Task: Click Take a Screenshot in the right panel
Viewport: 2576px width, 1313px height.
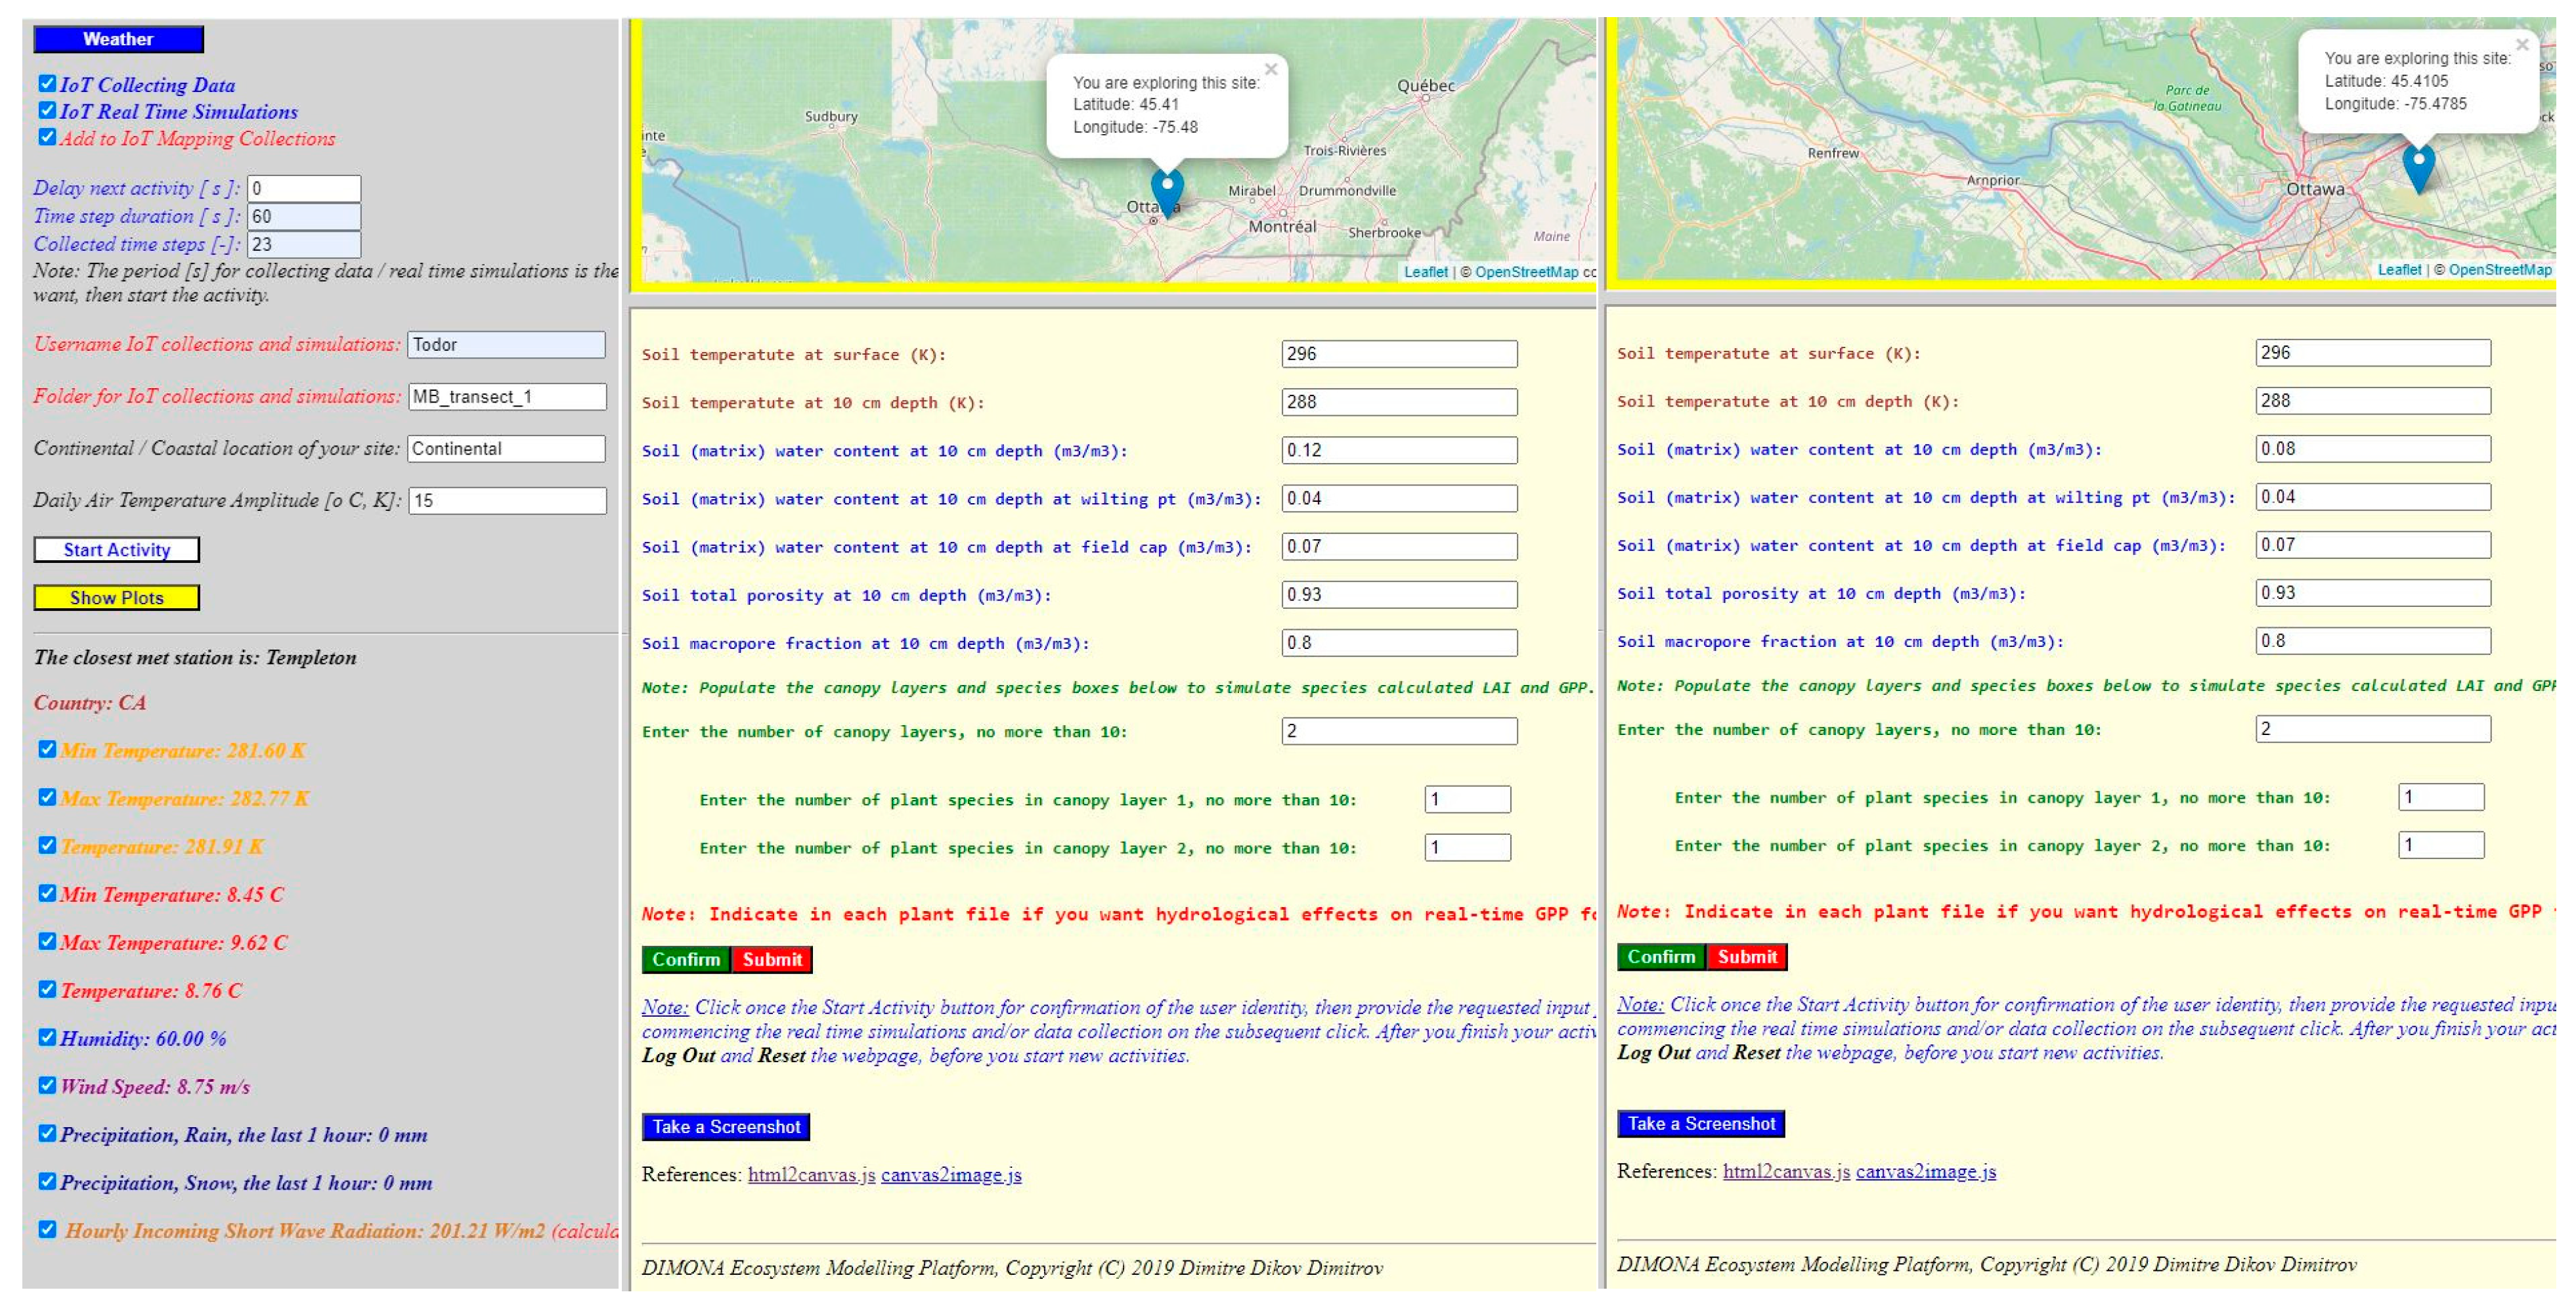Action: (x=1701, y=1124)
